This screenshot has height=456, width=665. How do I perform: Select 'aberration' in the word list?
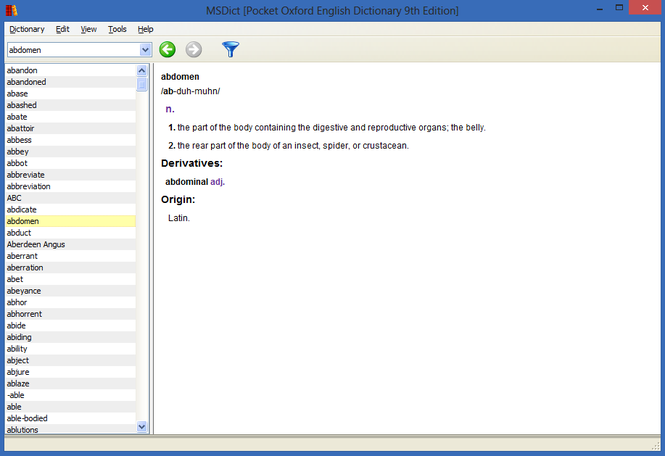click(70, 268)
